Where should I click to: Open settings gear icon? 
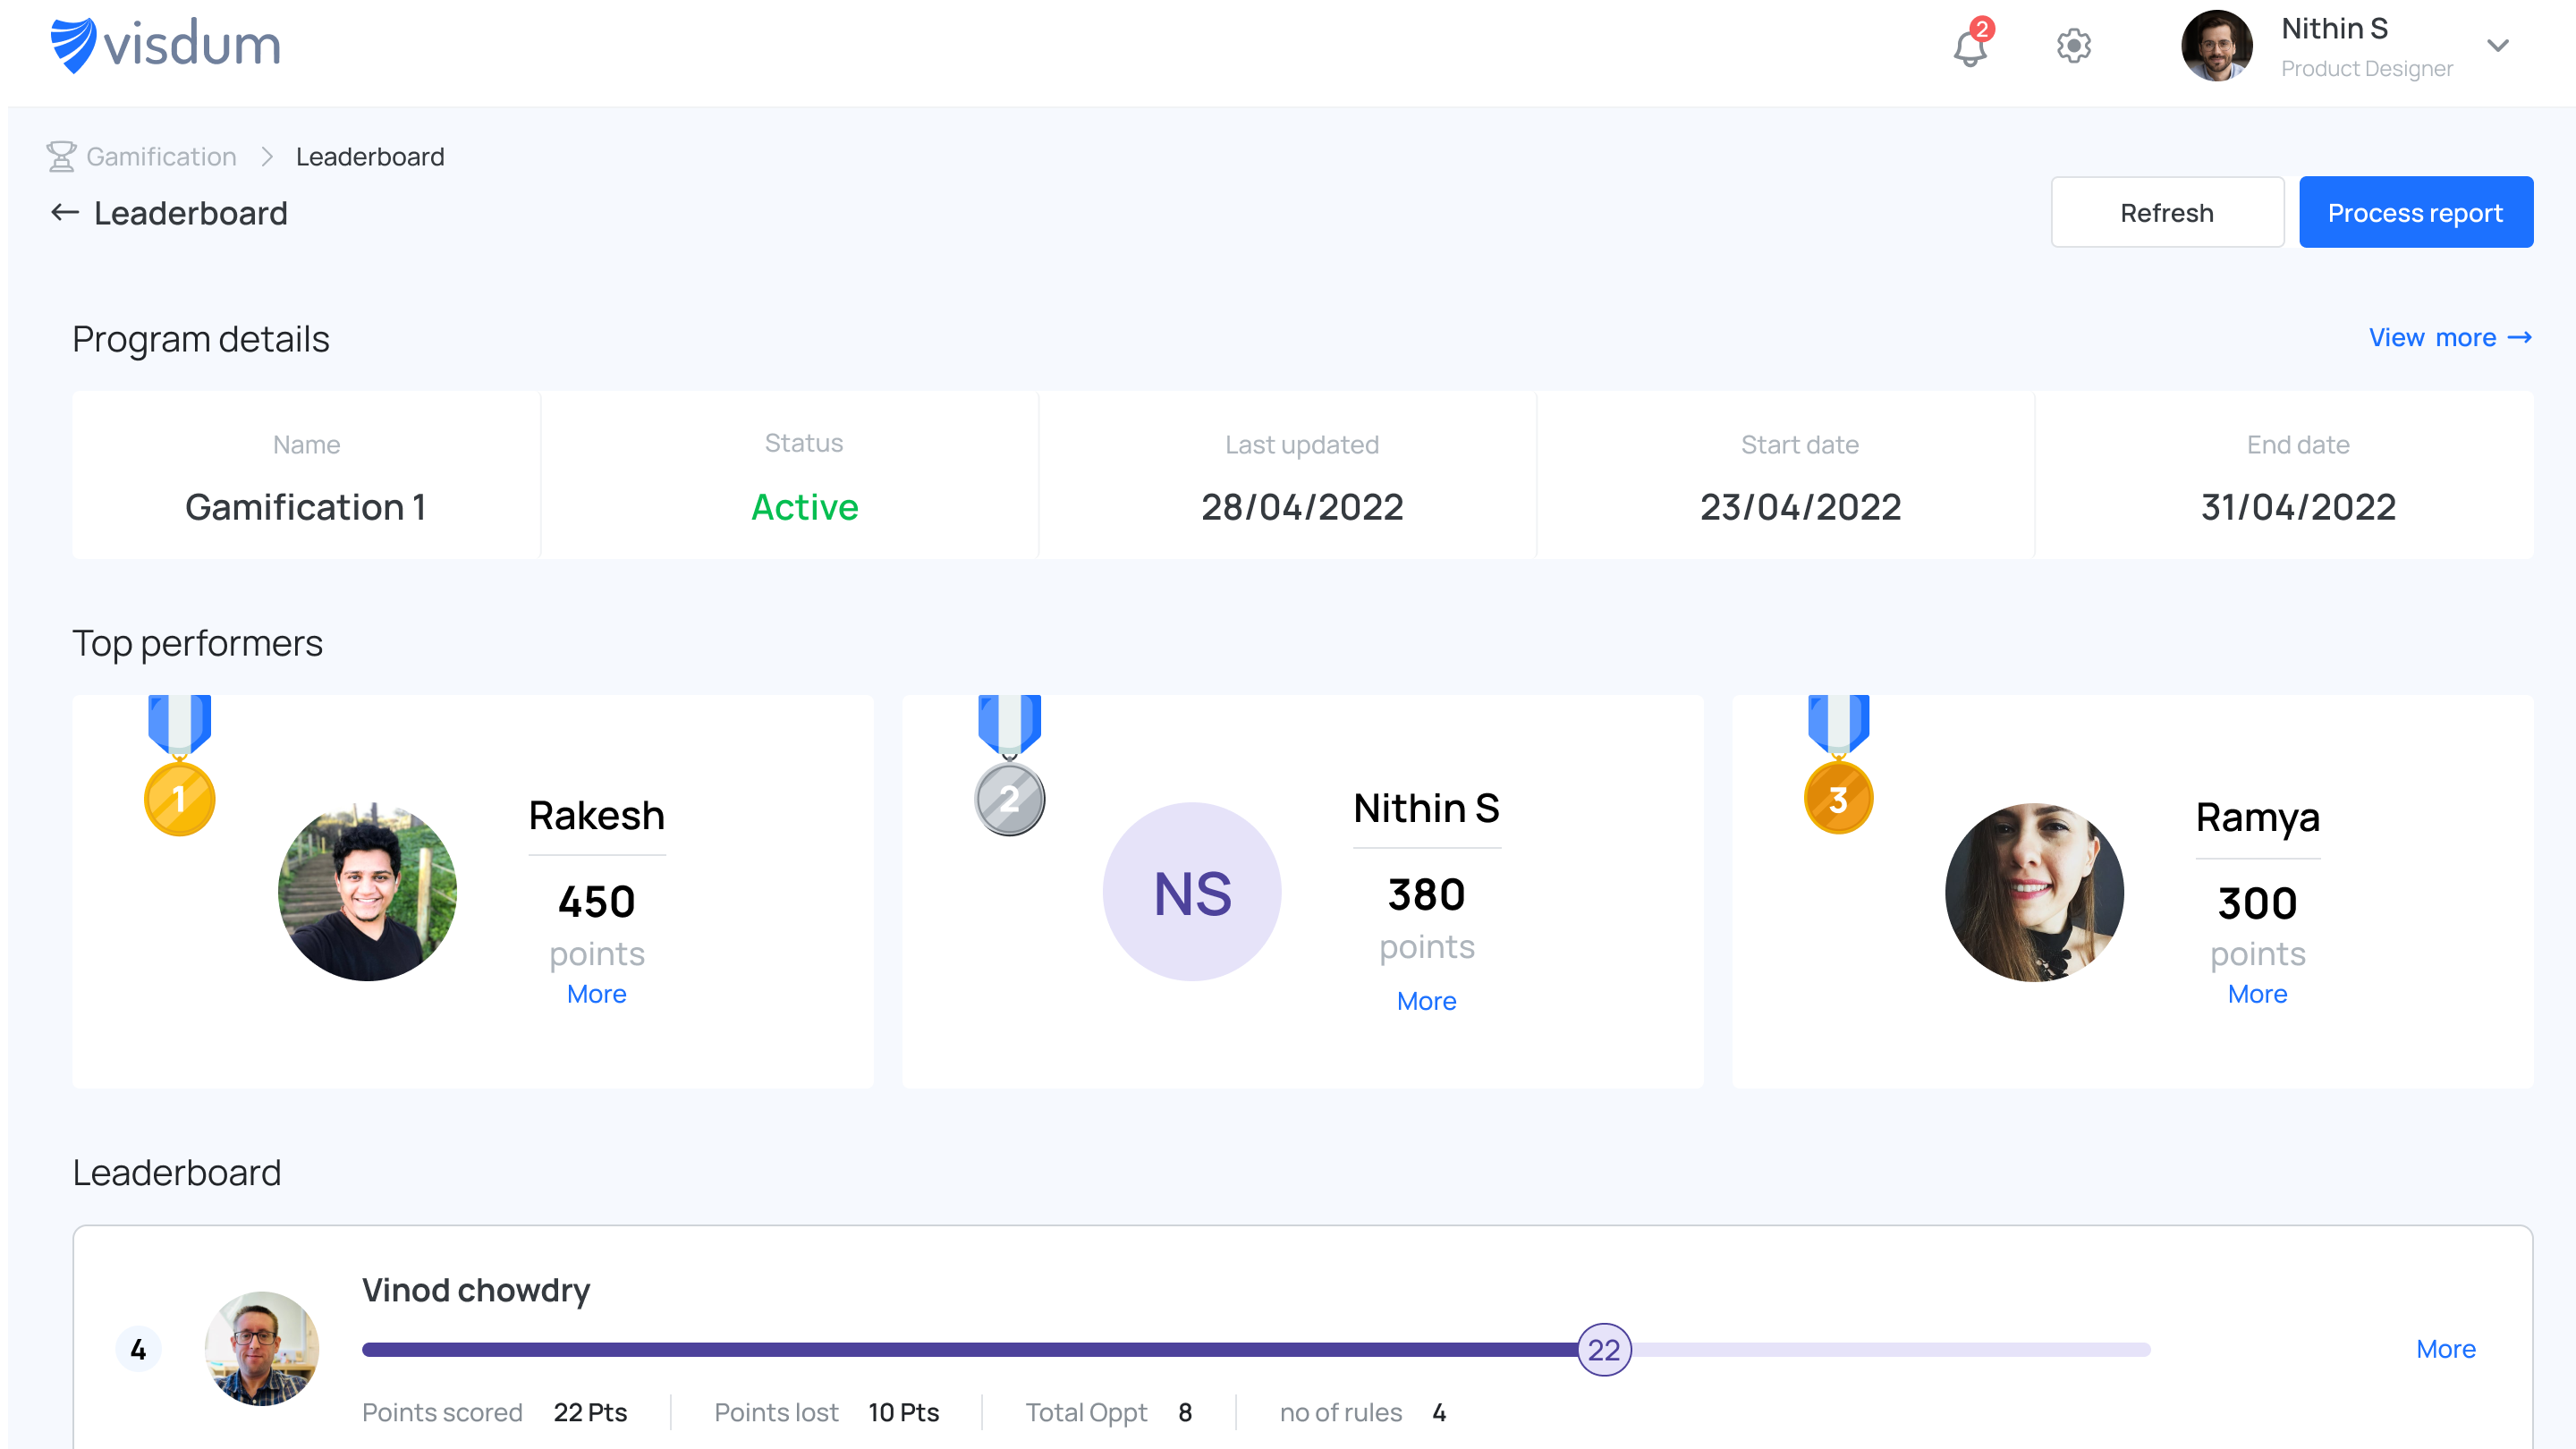[2073, 46]
